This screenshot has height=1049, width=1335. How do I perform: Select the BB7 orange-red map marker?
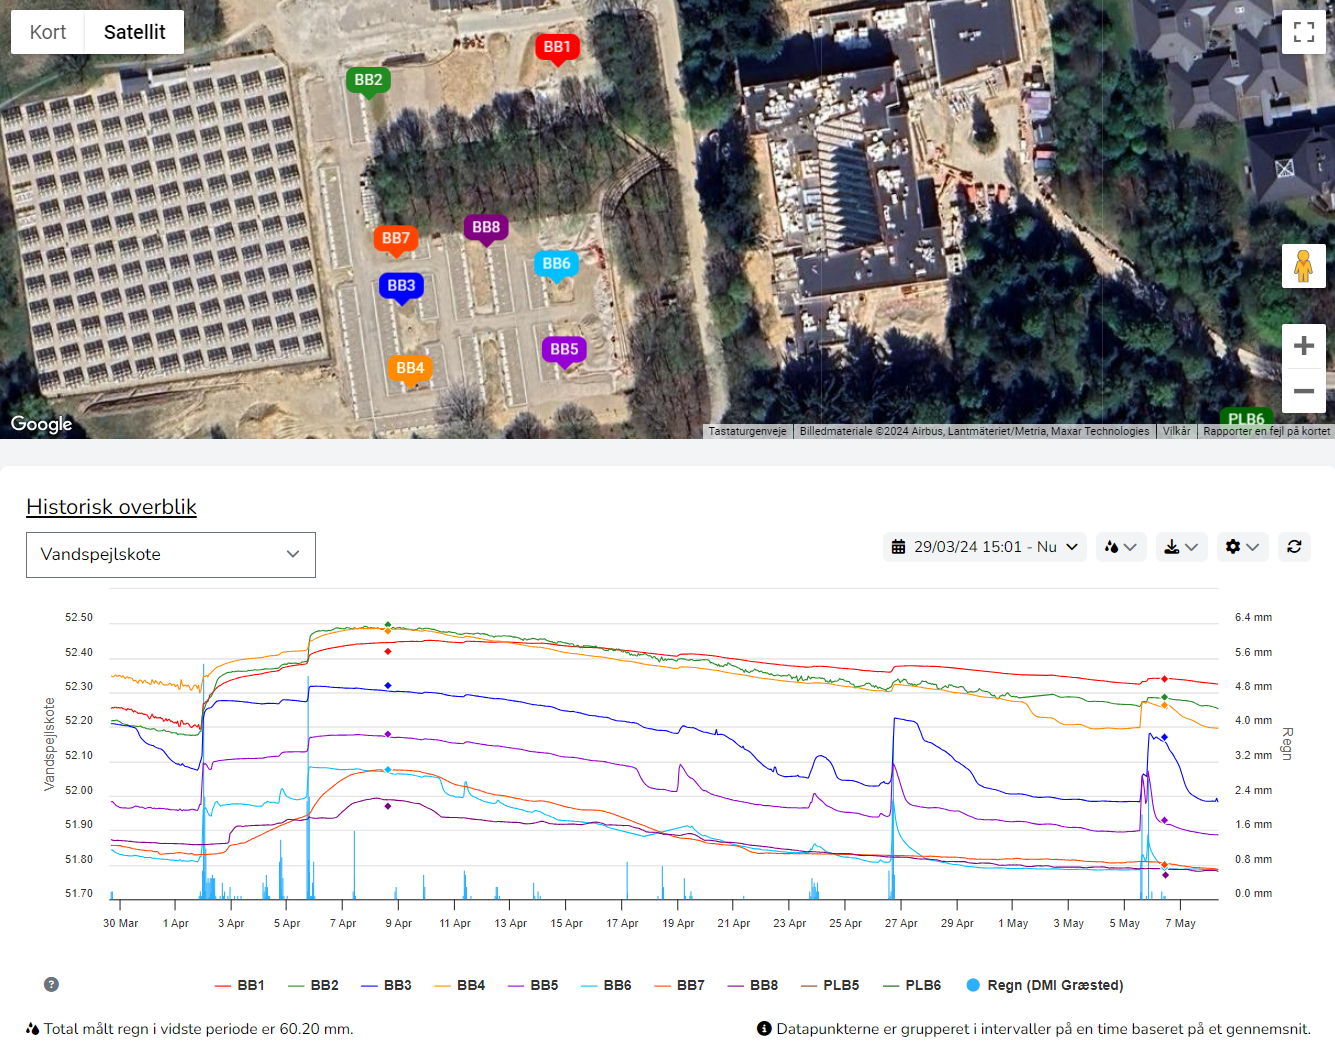click(x=396, y=240)
